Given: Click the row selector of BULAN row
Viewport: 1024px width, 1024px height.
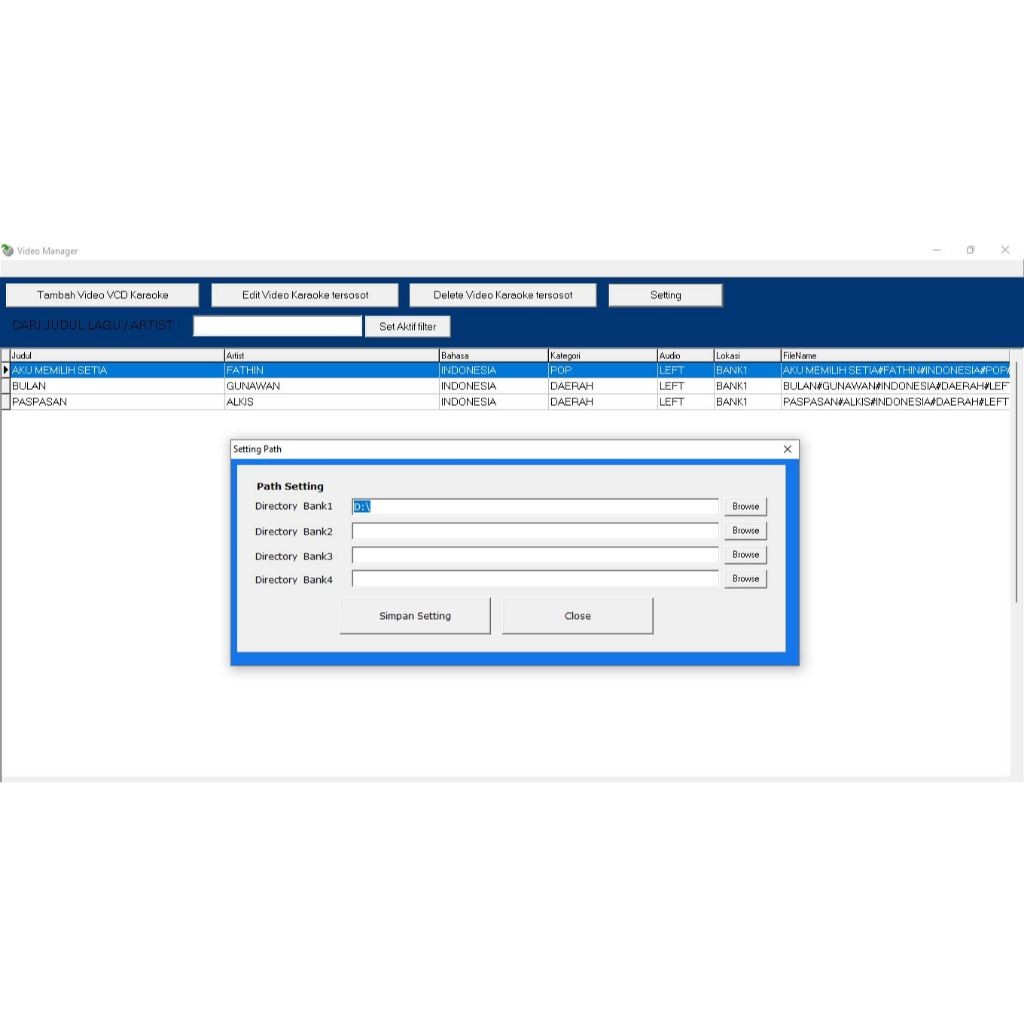Looking at the screenshot, I should pyautogui.click(x=5, y=386).
